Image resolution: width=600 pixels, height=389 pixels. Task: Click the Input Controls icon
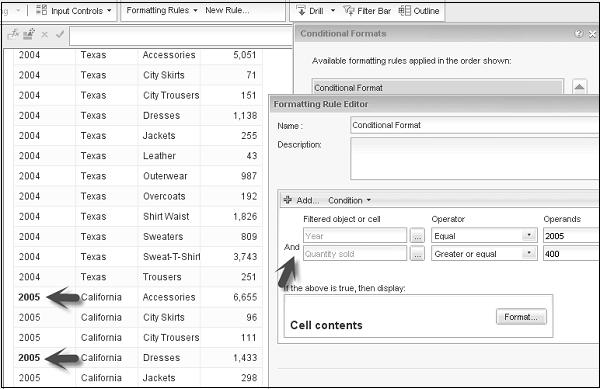41,10
